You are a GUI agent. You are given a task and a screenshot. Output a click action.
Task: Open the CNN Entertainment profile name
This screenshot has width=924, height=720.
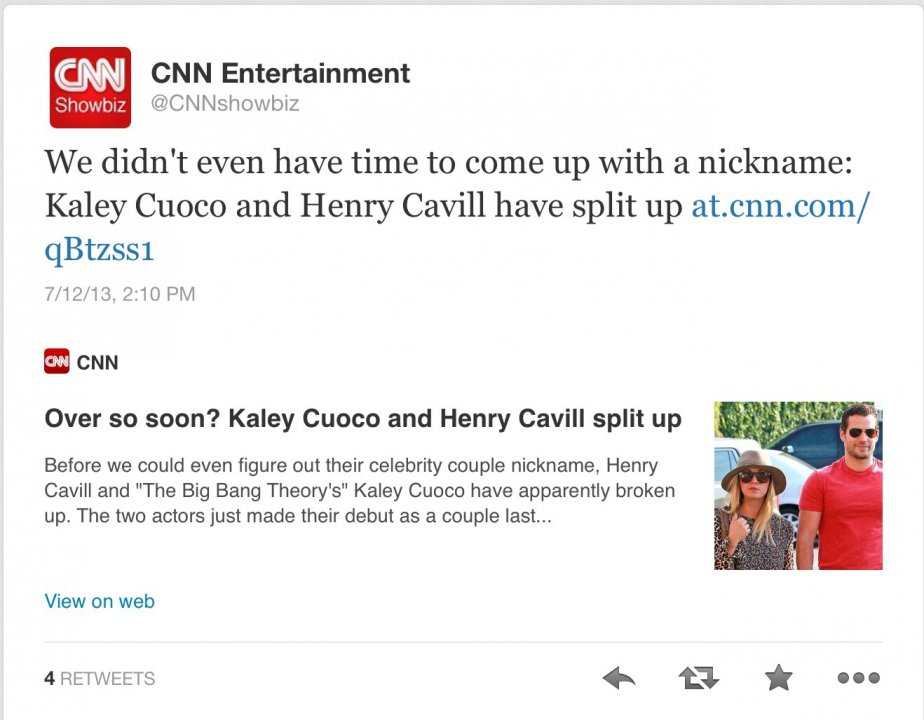tap(280, 74)
